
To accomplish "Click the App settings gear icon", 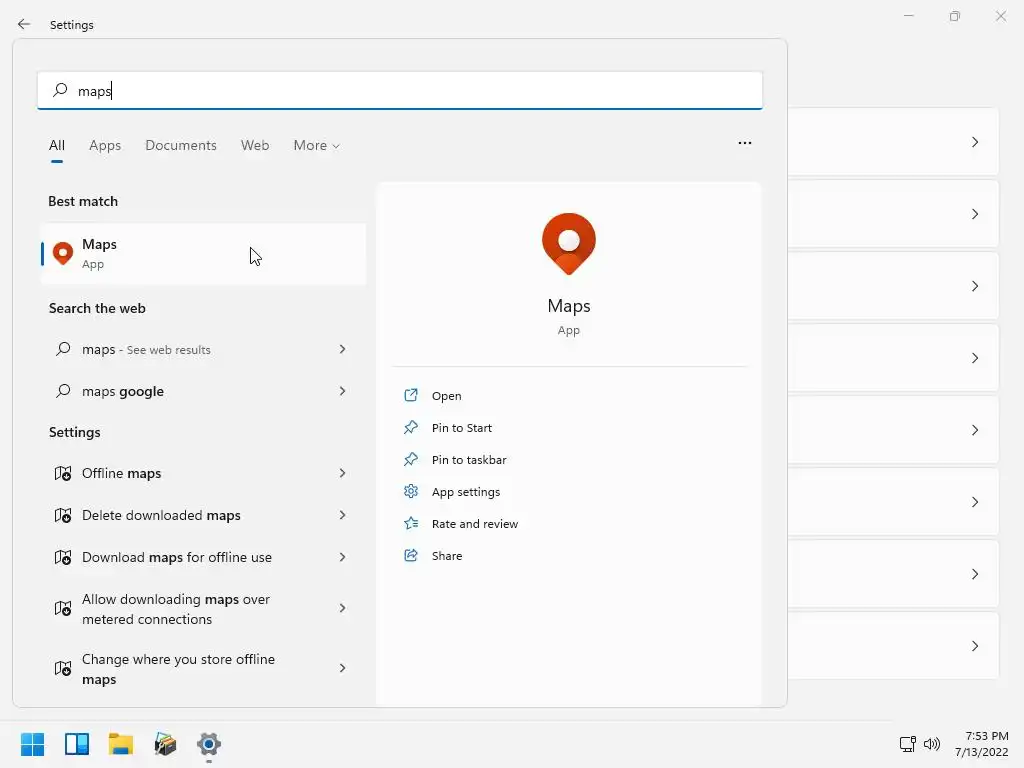I will point(411,491).
